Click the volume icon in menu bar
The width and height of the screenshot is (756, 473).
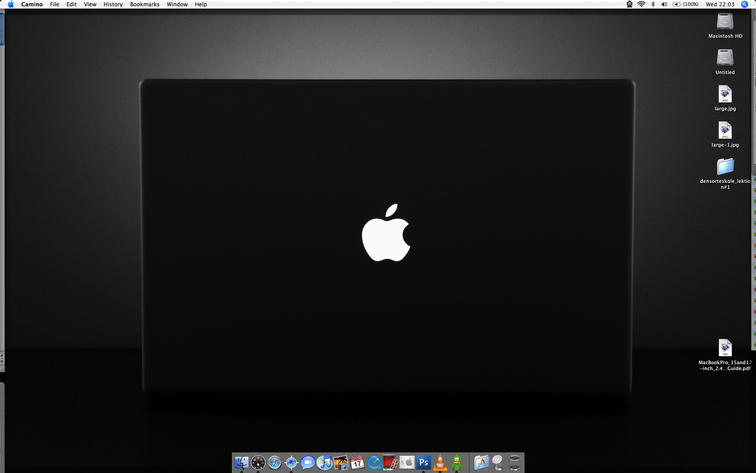[x=664, y=4]
